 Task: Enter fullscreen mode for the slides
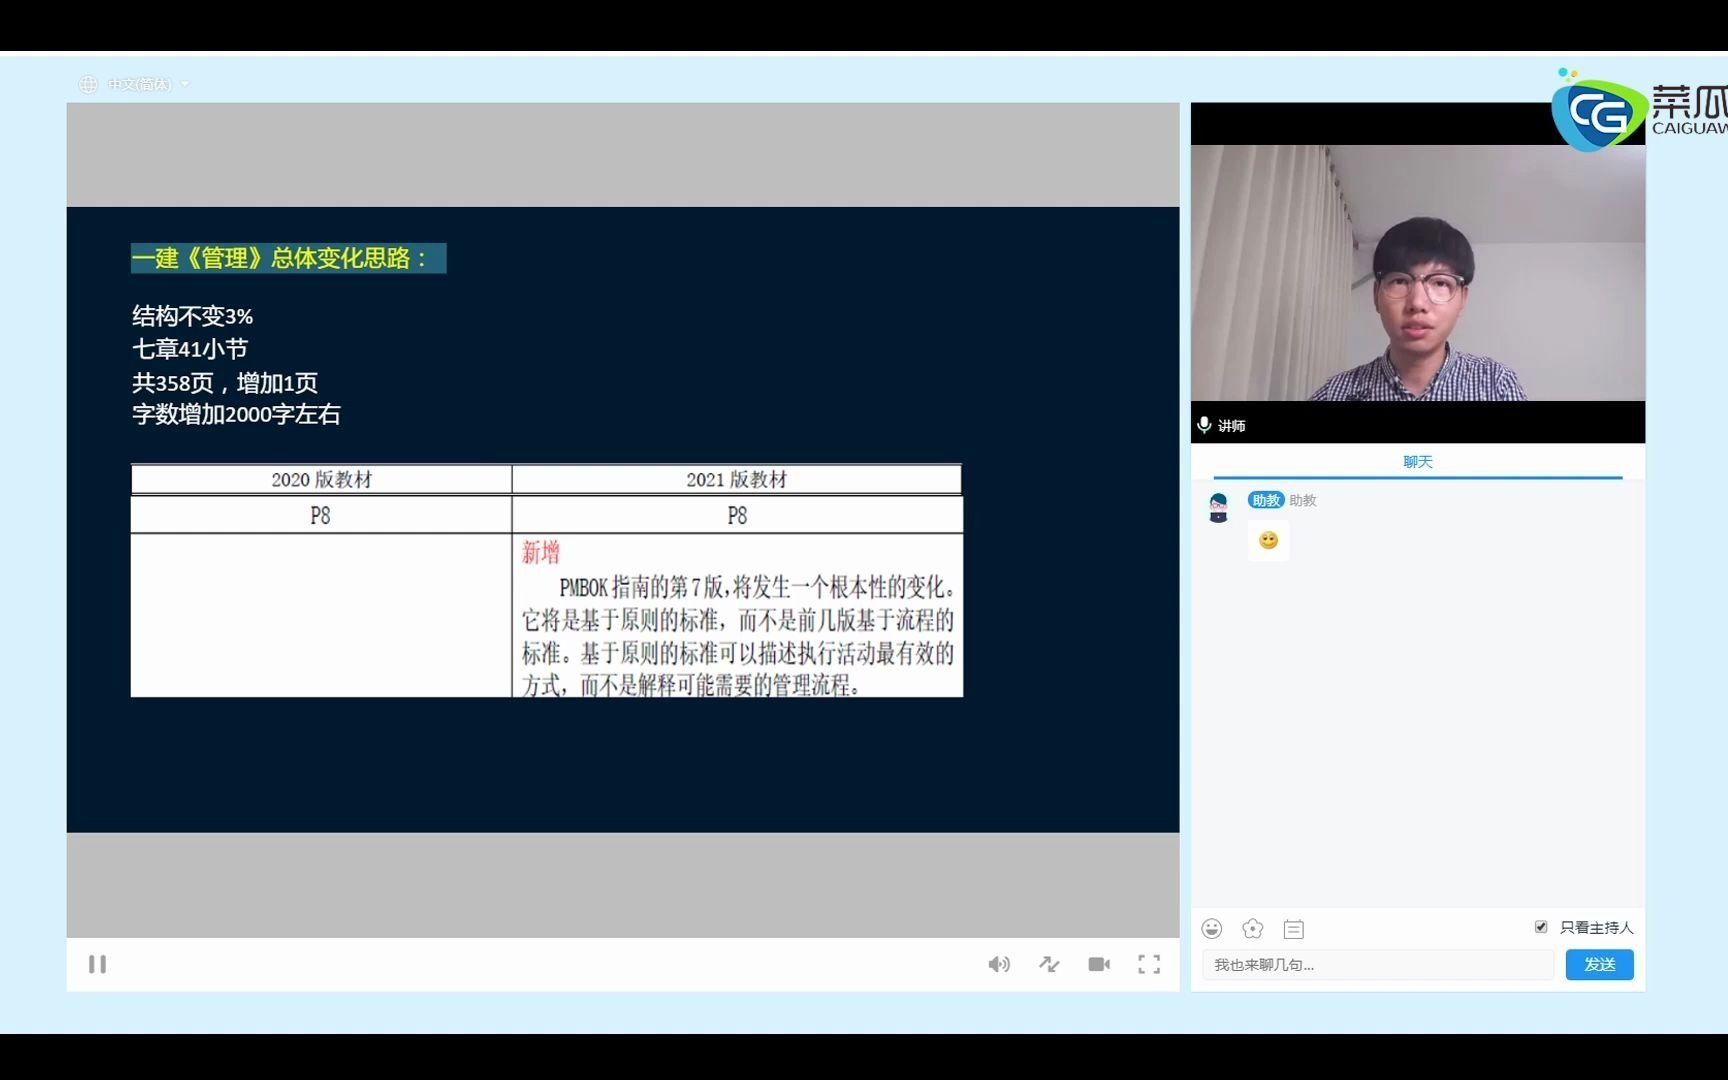coord(1148,963)
